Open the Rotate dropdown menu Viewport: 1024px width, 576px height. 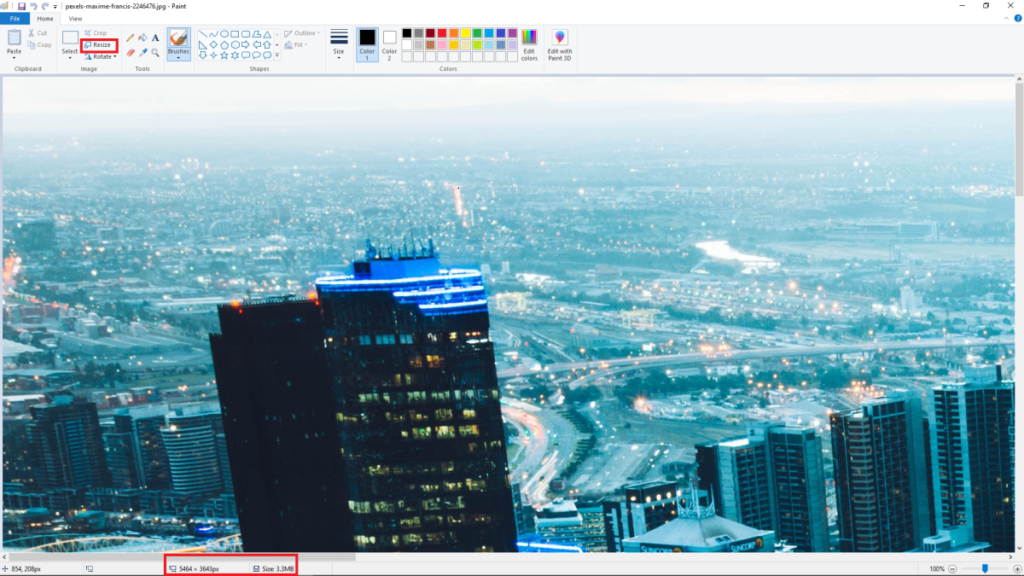pos(101,57)
